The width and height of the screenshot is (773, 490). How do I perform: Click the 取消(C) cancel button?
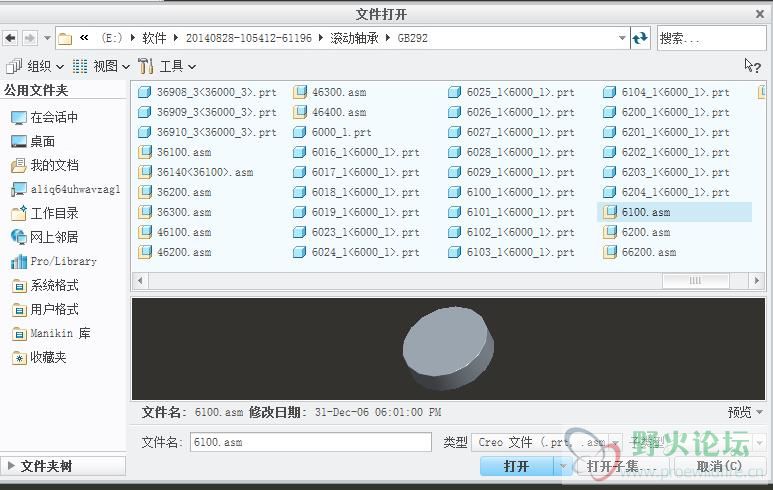718,466
